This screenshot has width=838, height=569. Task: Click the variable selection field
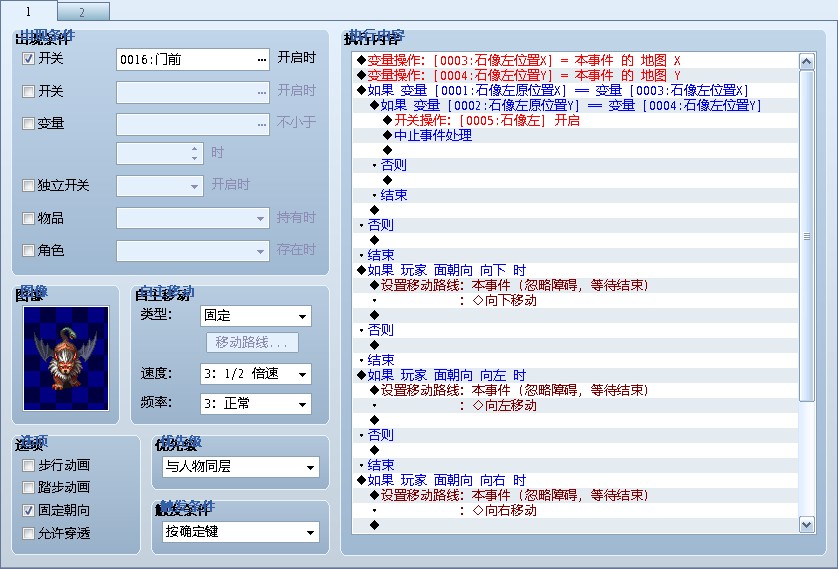pos(192,124)
